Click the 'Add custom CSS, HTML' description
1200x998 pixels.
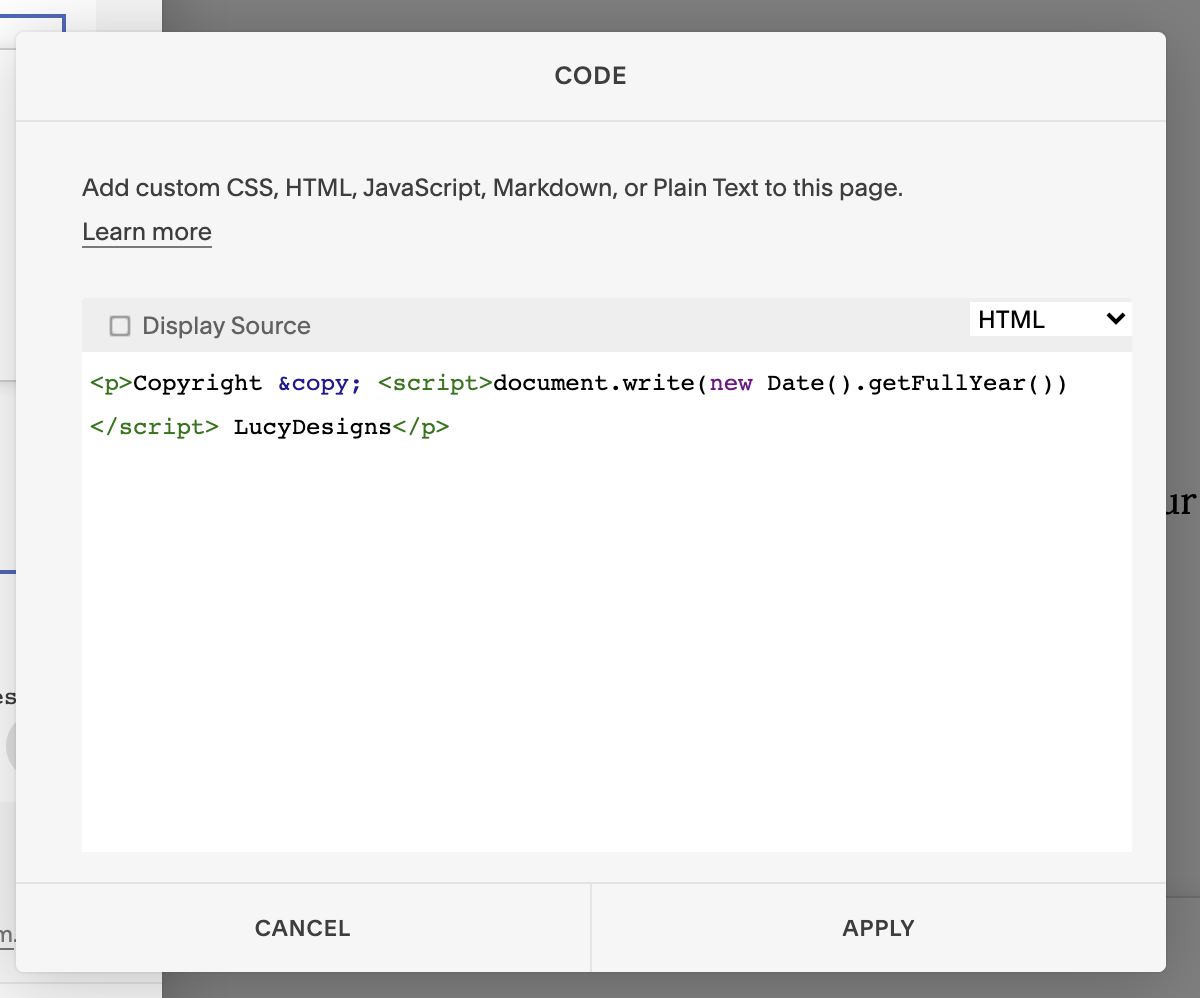(x=492, y=188)
